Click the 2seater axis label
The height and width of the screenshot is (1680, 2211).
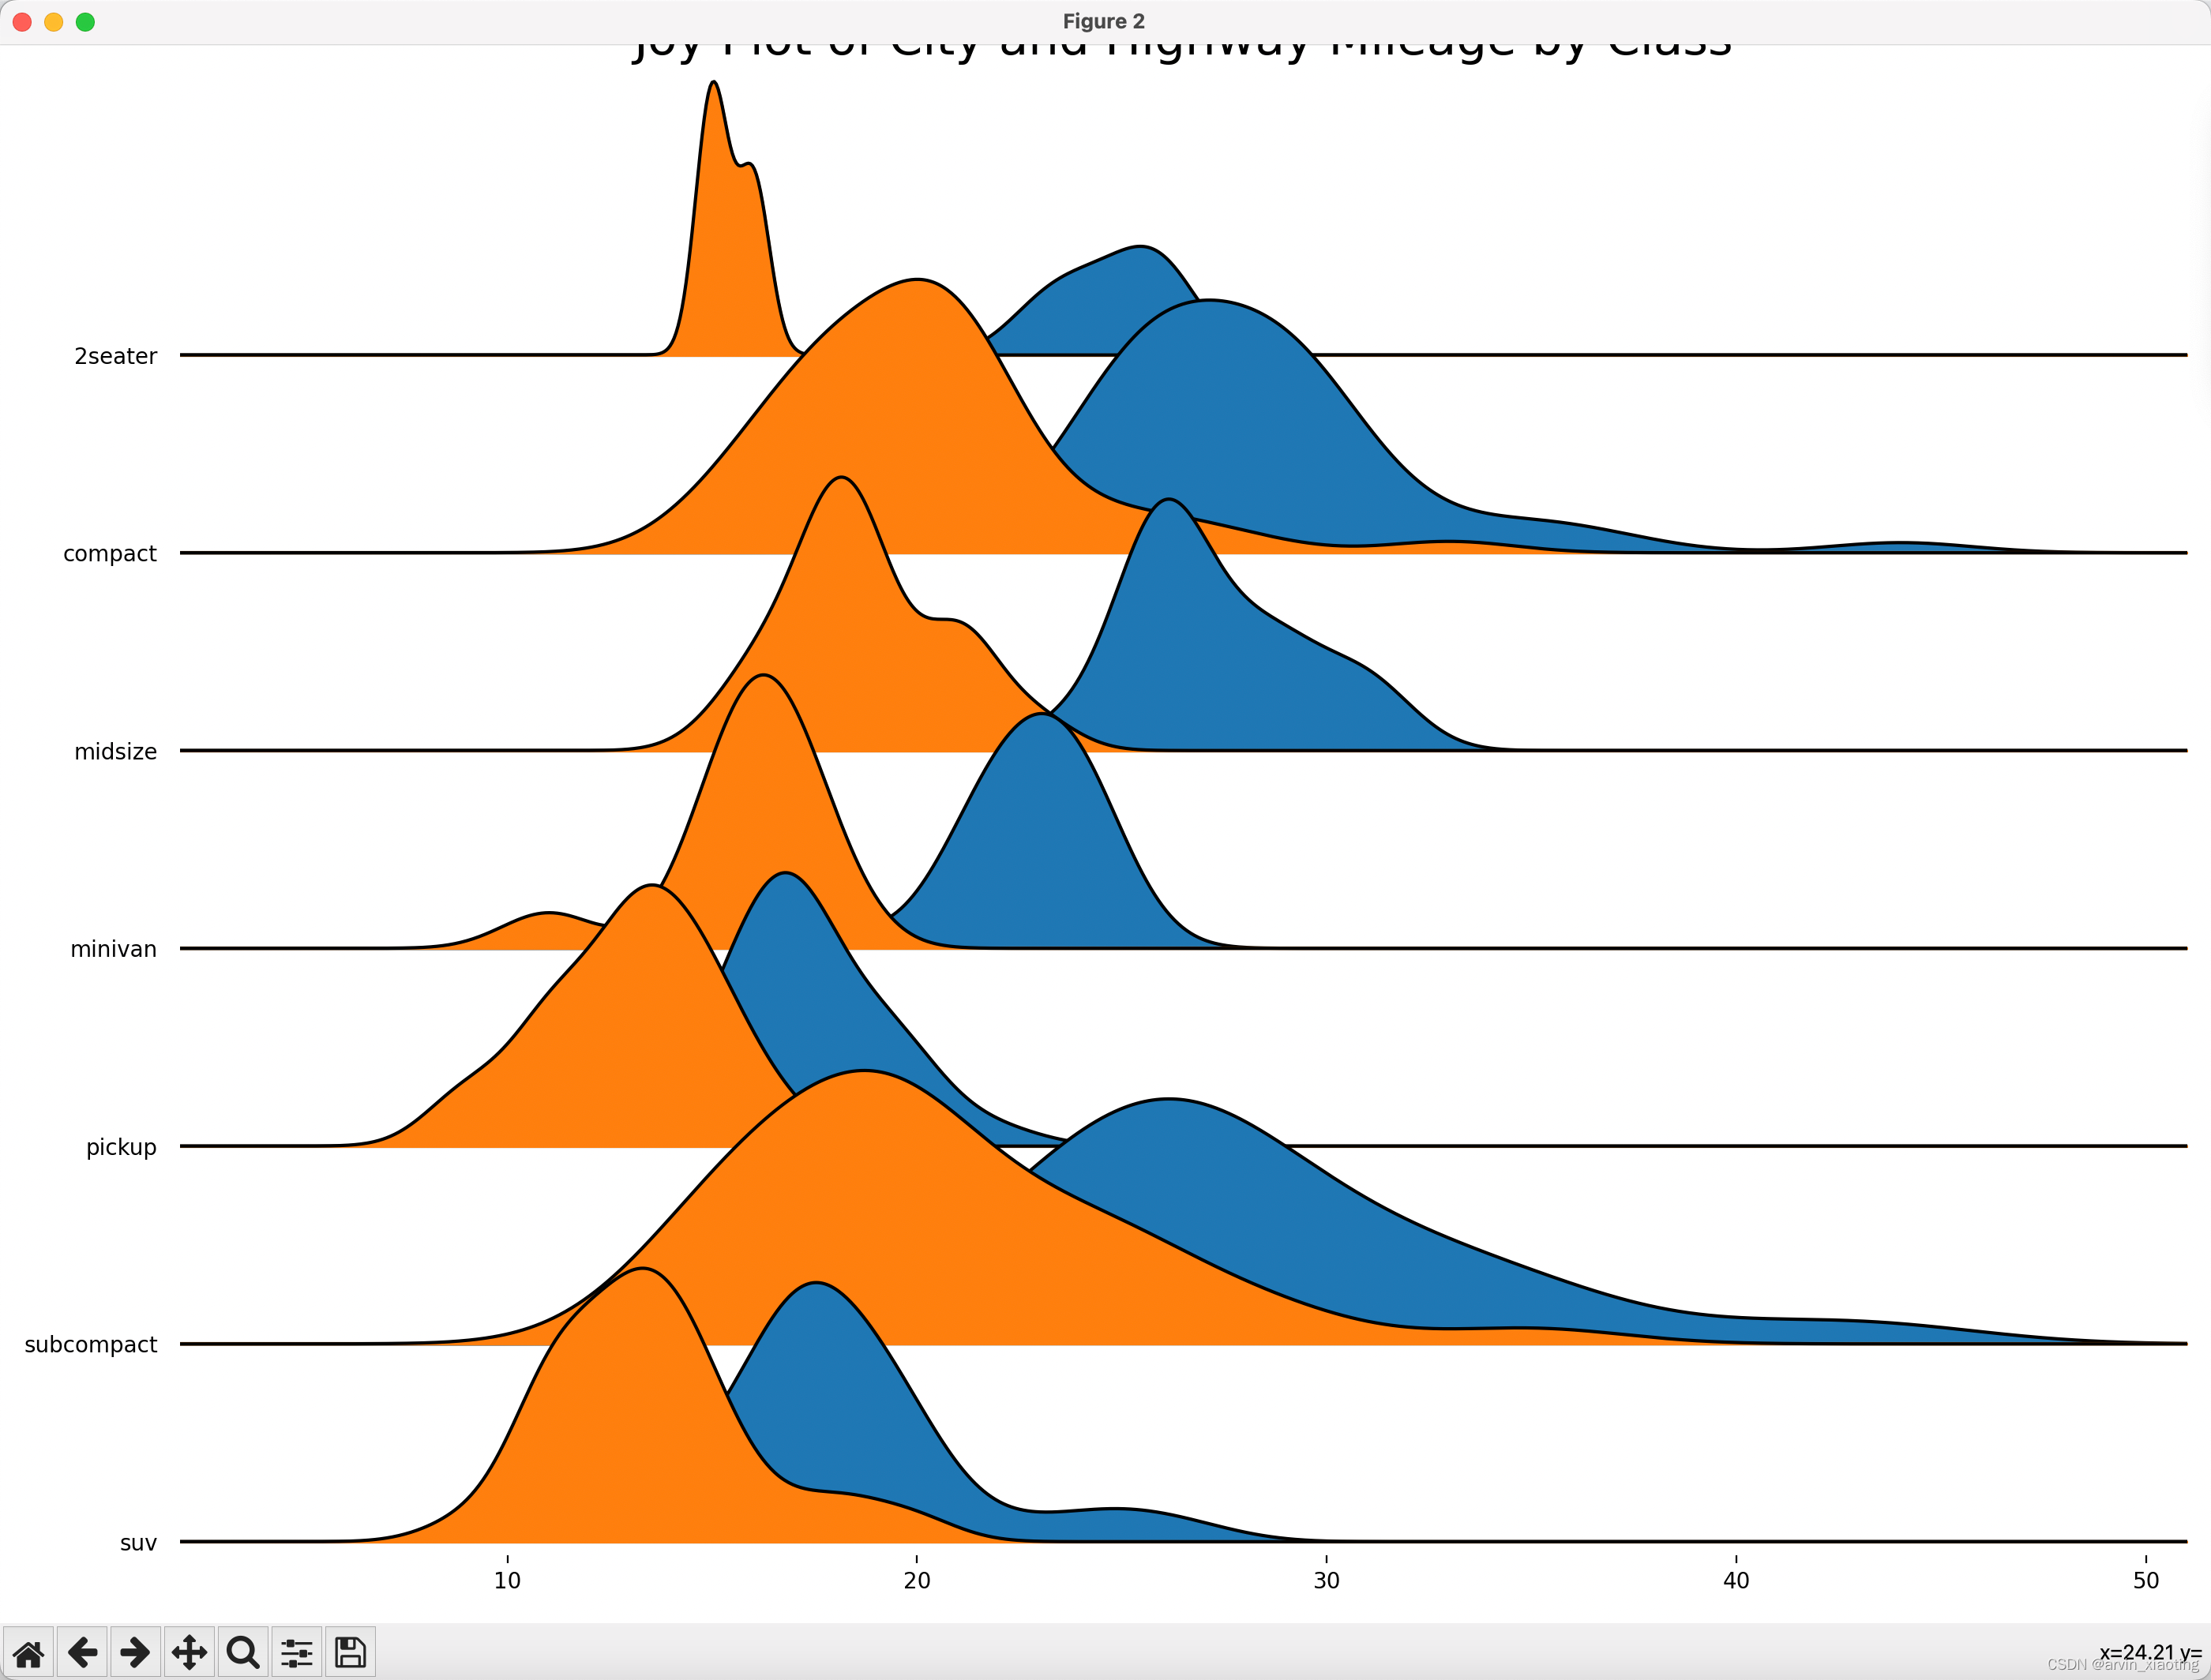coord(115,357)
